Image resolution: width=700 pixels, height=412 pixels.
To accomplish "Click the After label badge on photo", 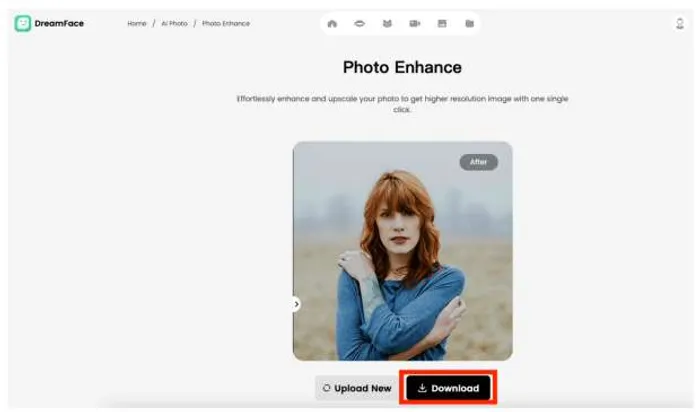I will tap(478, 162).
